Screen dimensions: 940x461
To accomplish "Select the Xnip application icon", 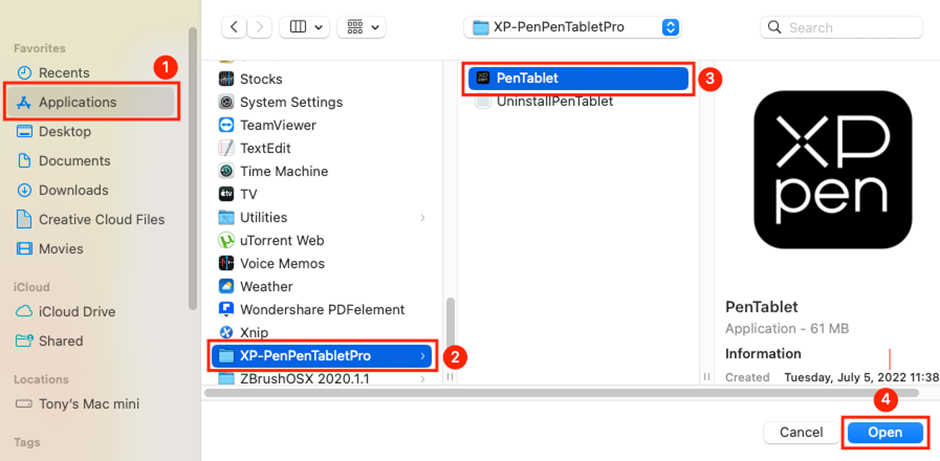I will (x=226, y=332).
